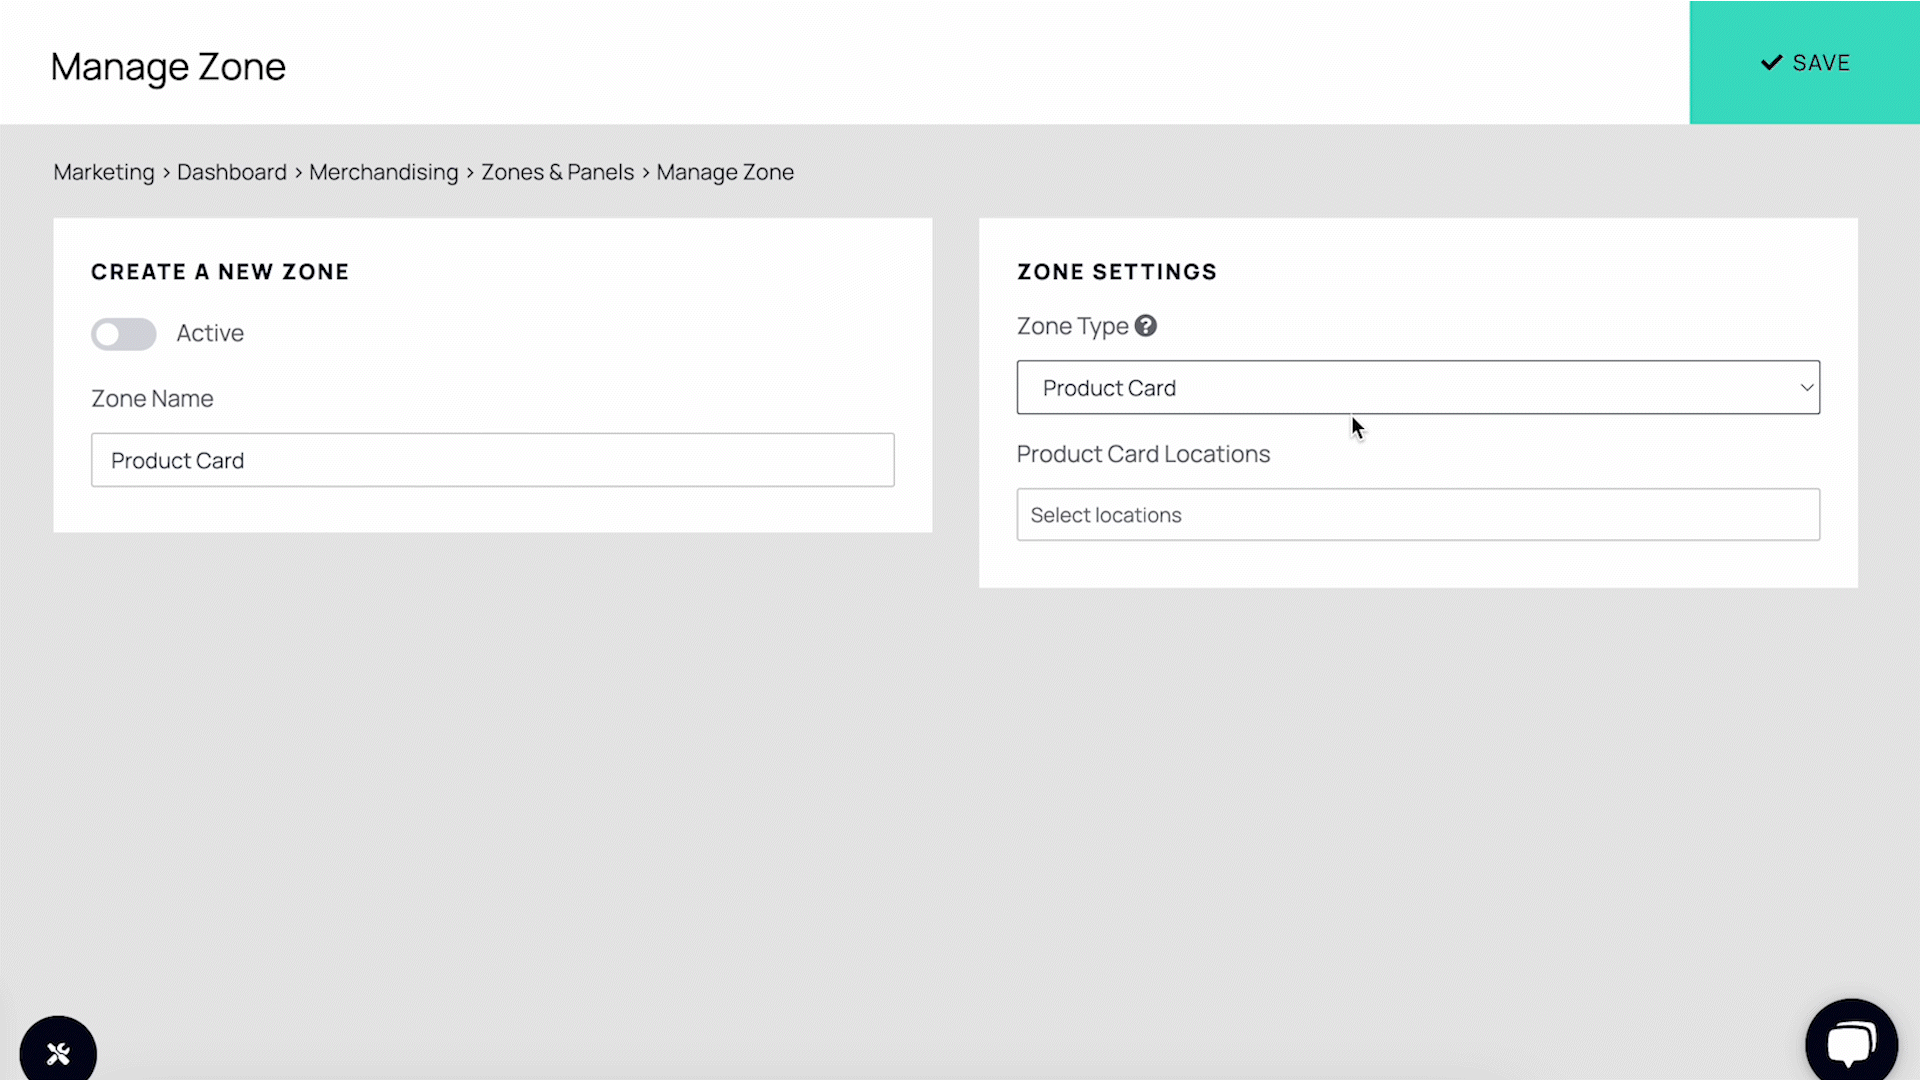Open the tools wrench icon button
Screen dimensions: 1920x1080
click(58, 1053)
